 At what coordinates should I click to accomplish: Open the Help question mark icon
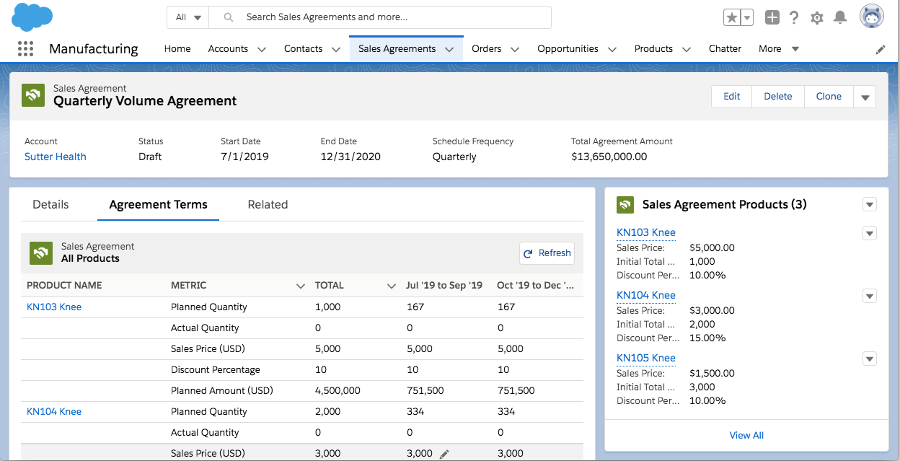pos(794,17)
